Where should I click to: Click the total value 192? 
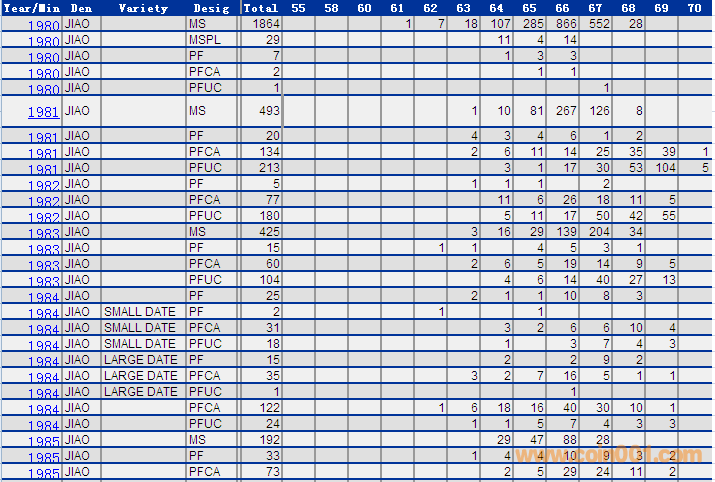(x=269, y=440)
